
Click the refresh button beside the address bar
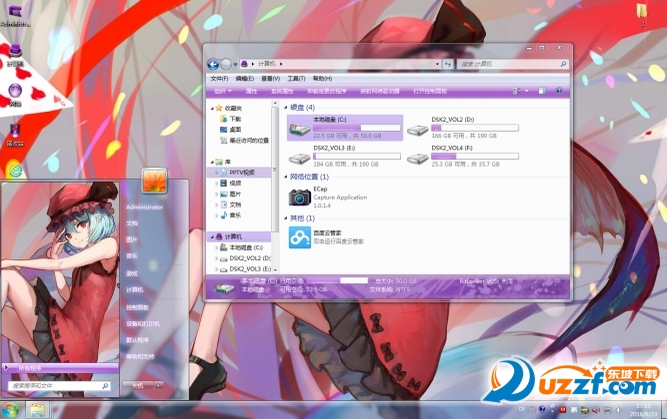click(448, 64)
